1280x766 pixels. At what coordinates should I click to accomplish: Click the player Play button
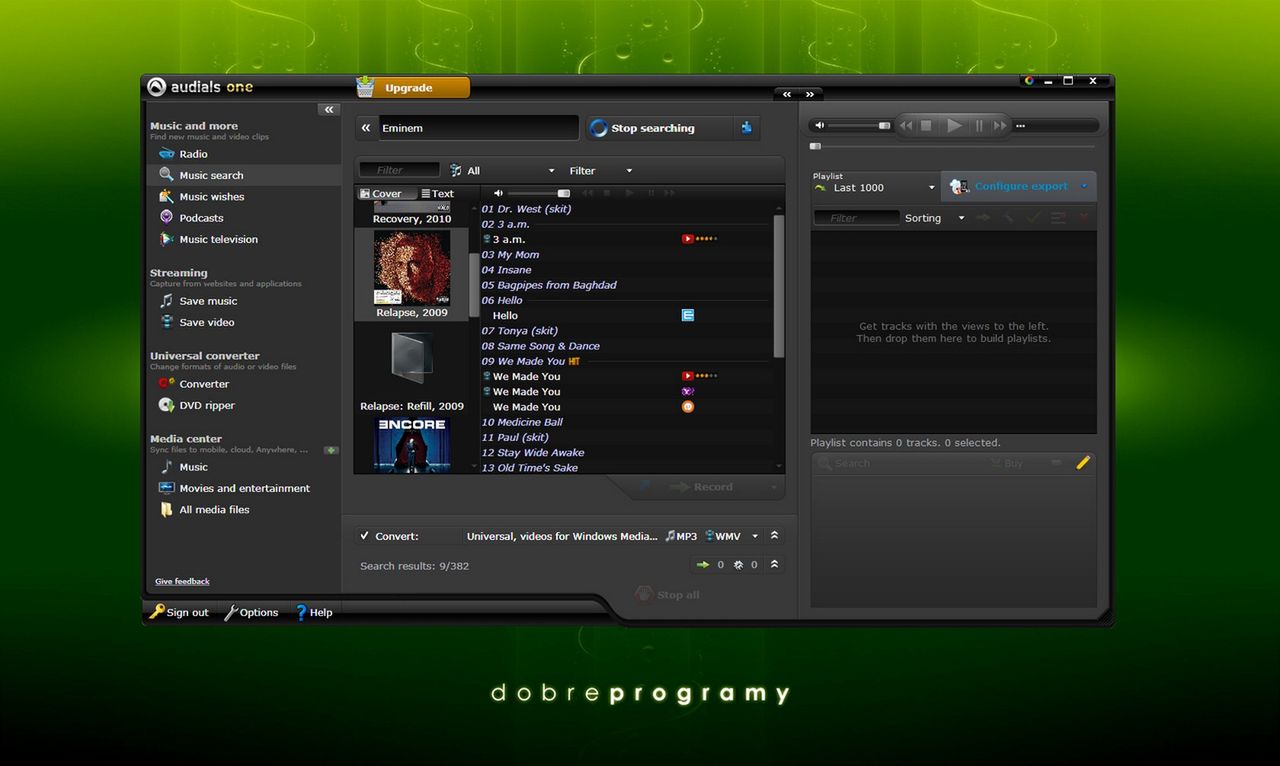[954, 126]
